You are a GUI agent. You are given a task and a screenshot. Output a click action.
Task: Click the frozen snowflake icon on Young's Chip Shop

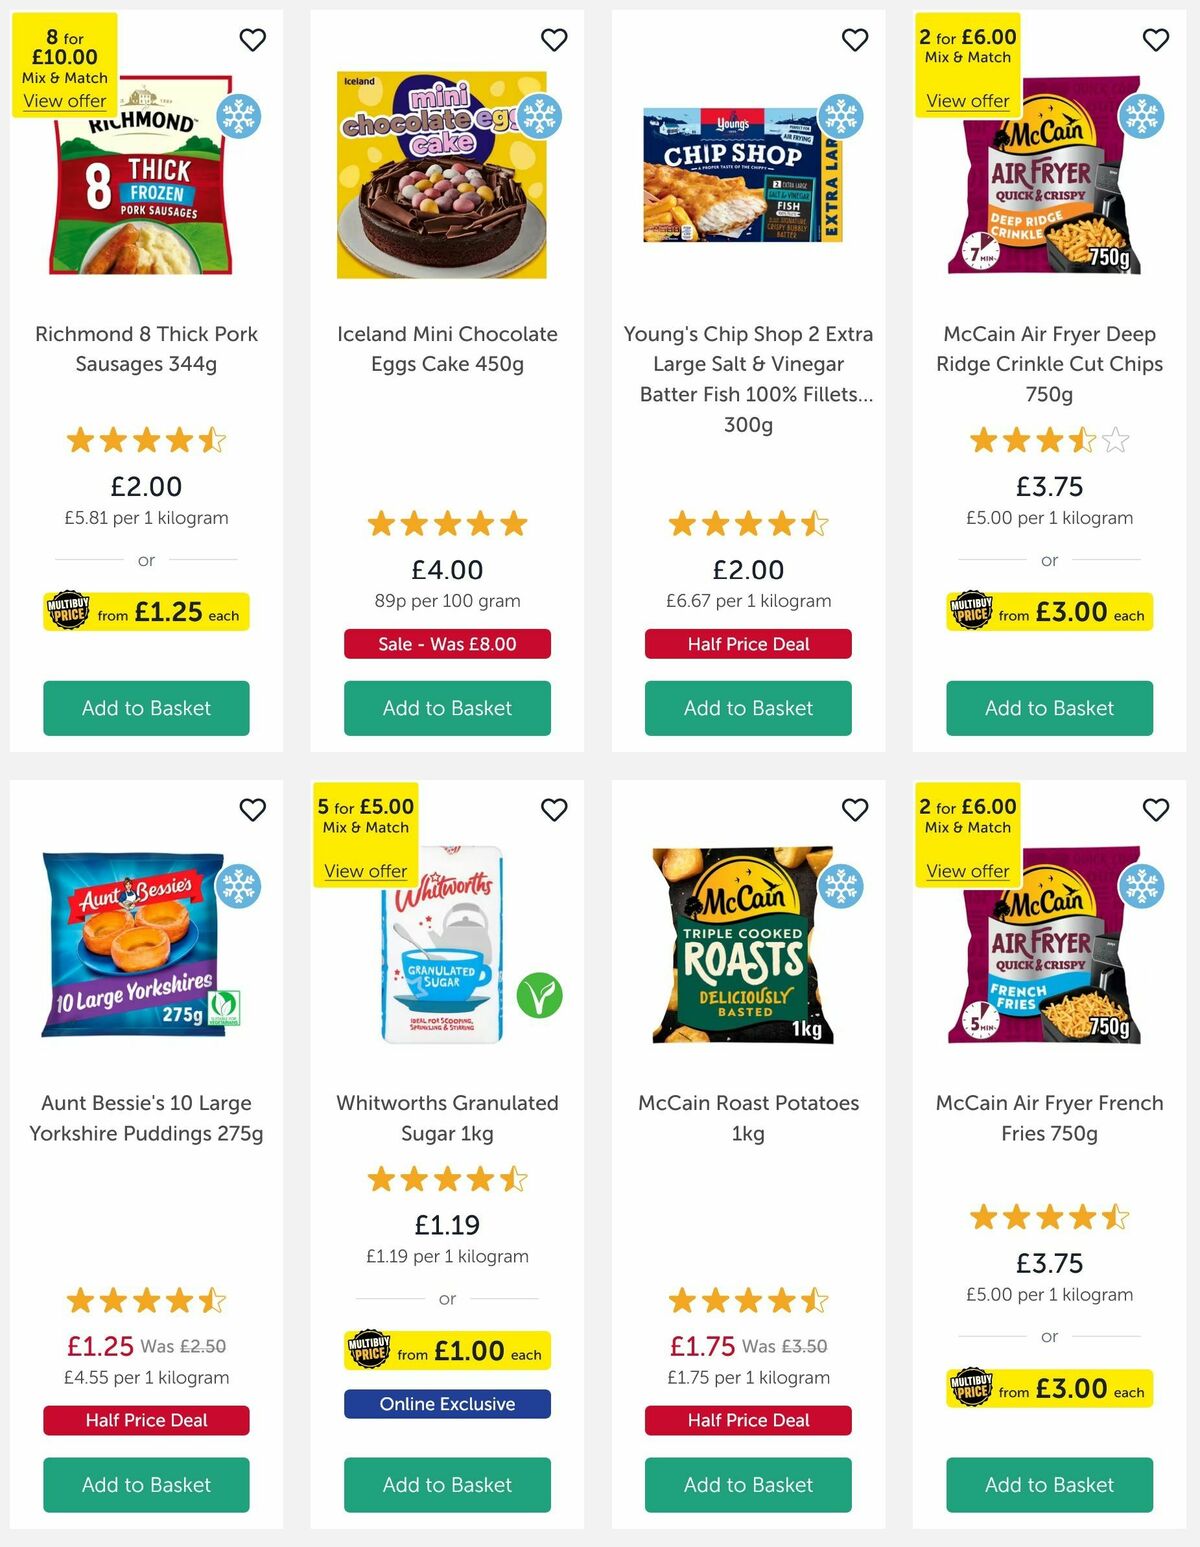[841, 117]
